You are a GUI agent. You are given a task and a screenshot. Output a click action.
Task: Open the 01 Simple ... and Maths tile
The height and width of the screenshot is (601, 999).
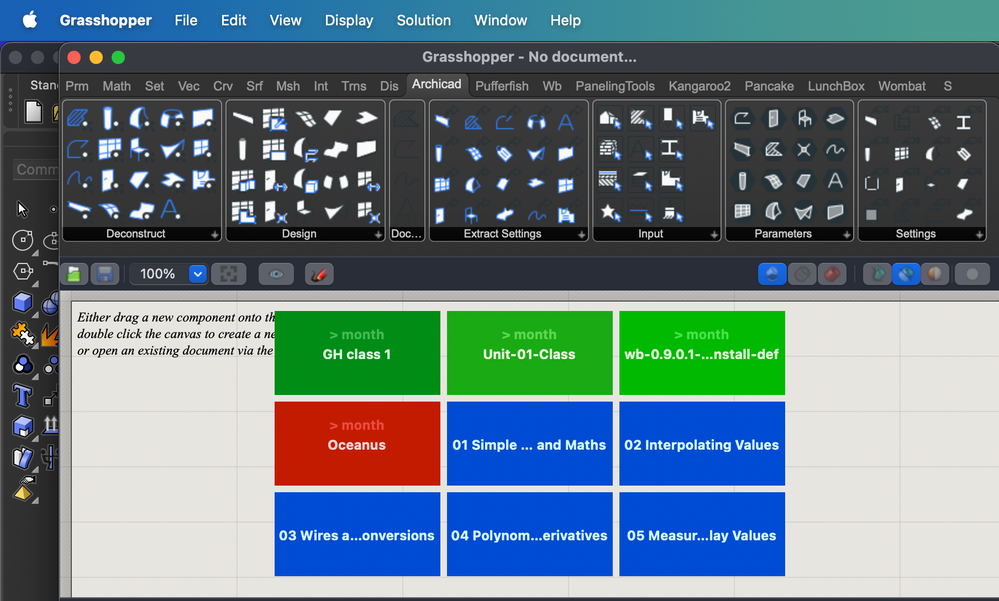529,444
